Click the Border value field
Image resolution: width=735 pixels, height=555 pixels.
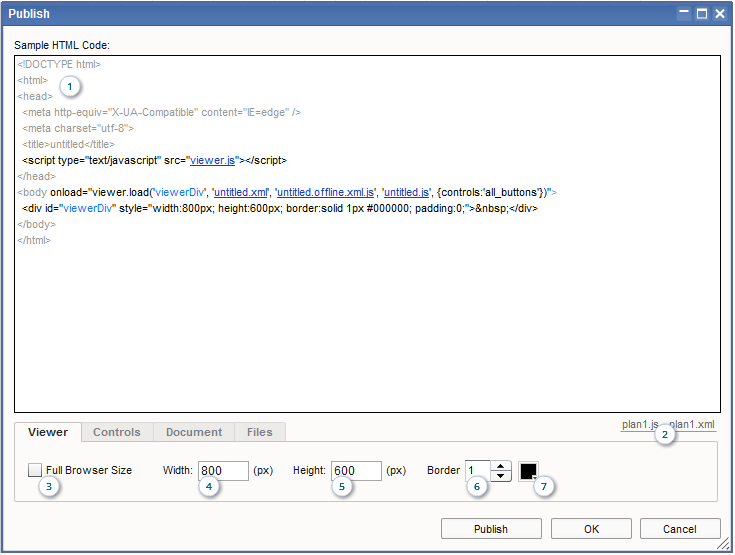(x=478, y=471)
